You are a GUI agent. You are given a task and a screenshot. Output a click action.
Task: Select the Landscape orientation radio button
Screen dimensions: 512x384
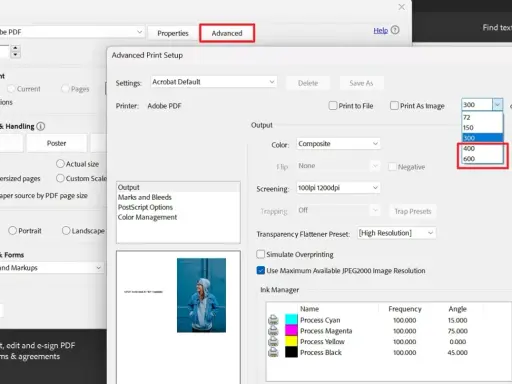(66, 231)
